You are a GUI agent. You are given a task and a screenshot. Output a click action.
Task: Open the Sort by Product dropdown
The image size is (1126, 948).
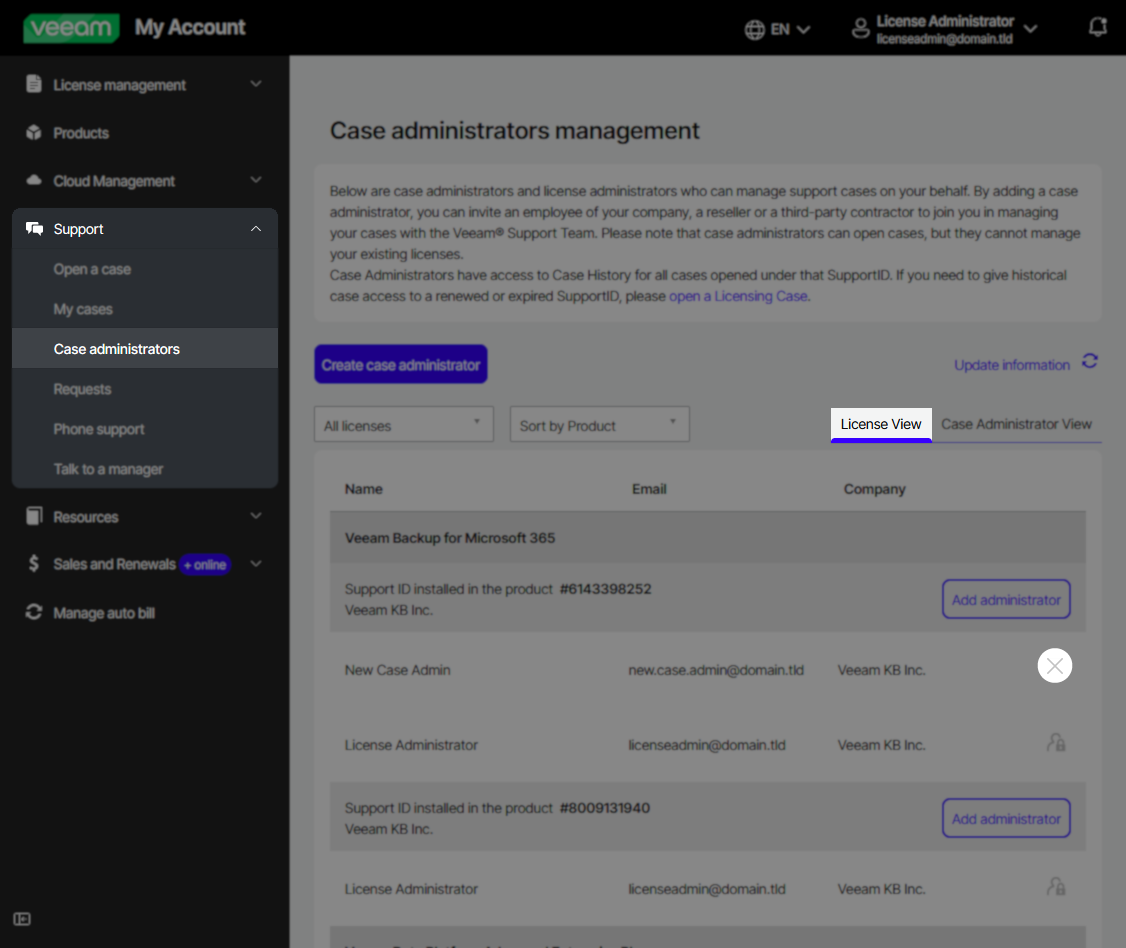point(599,424)
